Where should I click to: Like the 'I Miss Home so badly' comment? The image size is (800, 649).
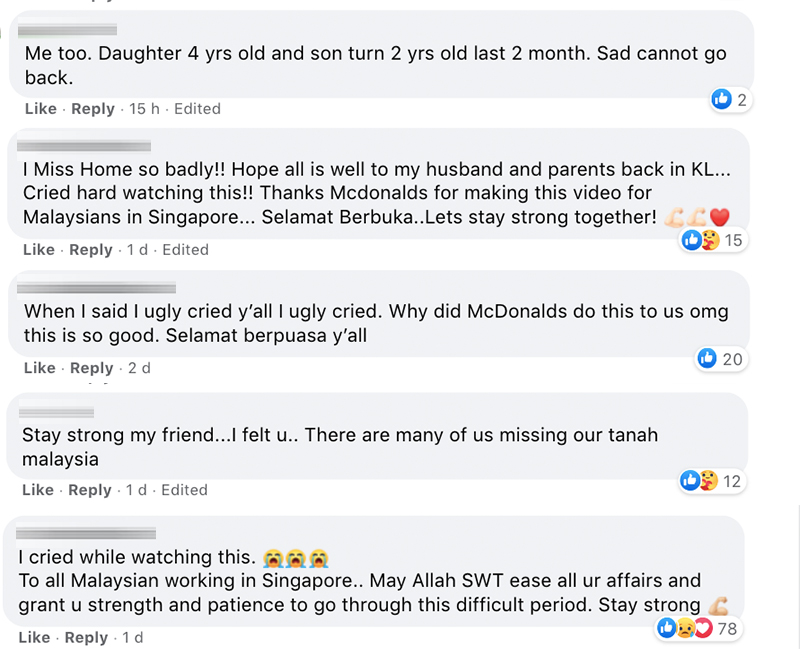pos(38,249)
